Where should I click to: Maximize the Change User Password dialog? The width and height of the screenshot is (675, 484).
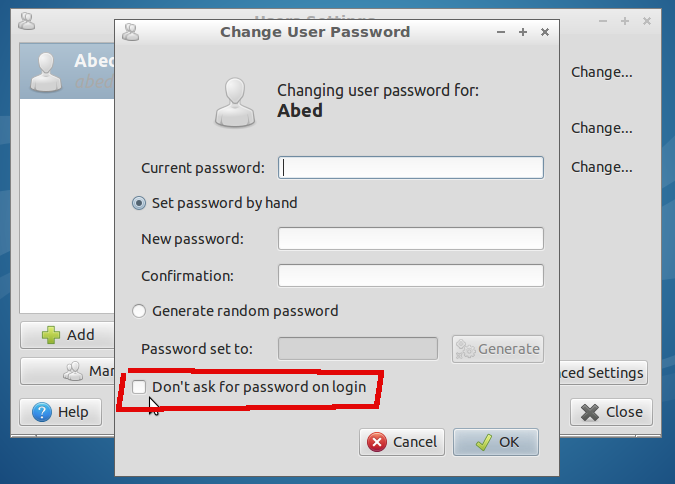pyautogui.click(x=522, y=32)
